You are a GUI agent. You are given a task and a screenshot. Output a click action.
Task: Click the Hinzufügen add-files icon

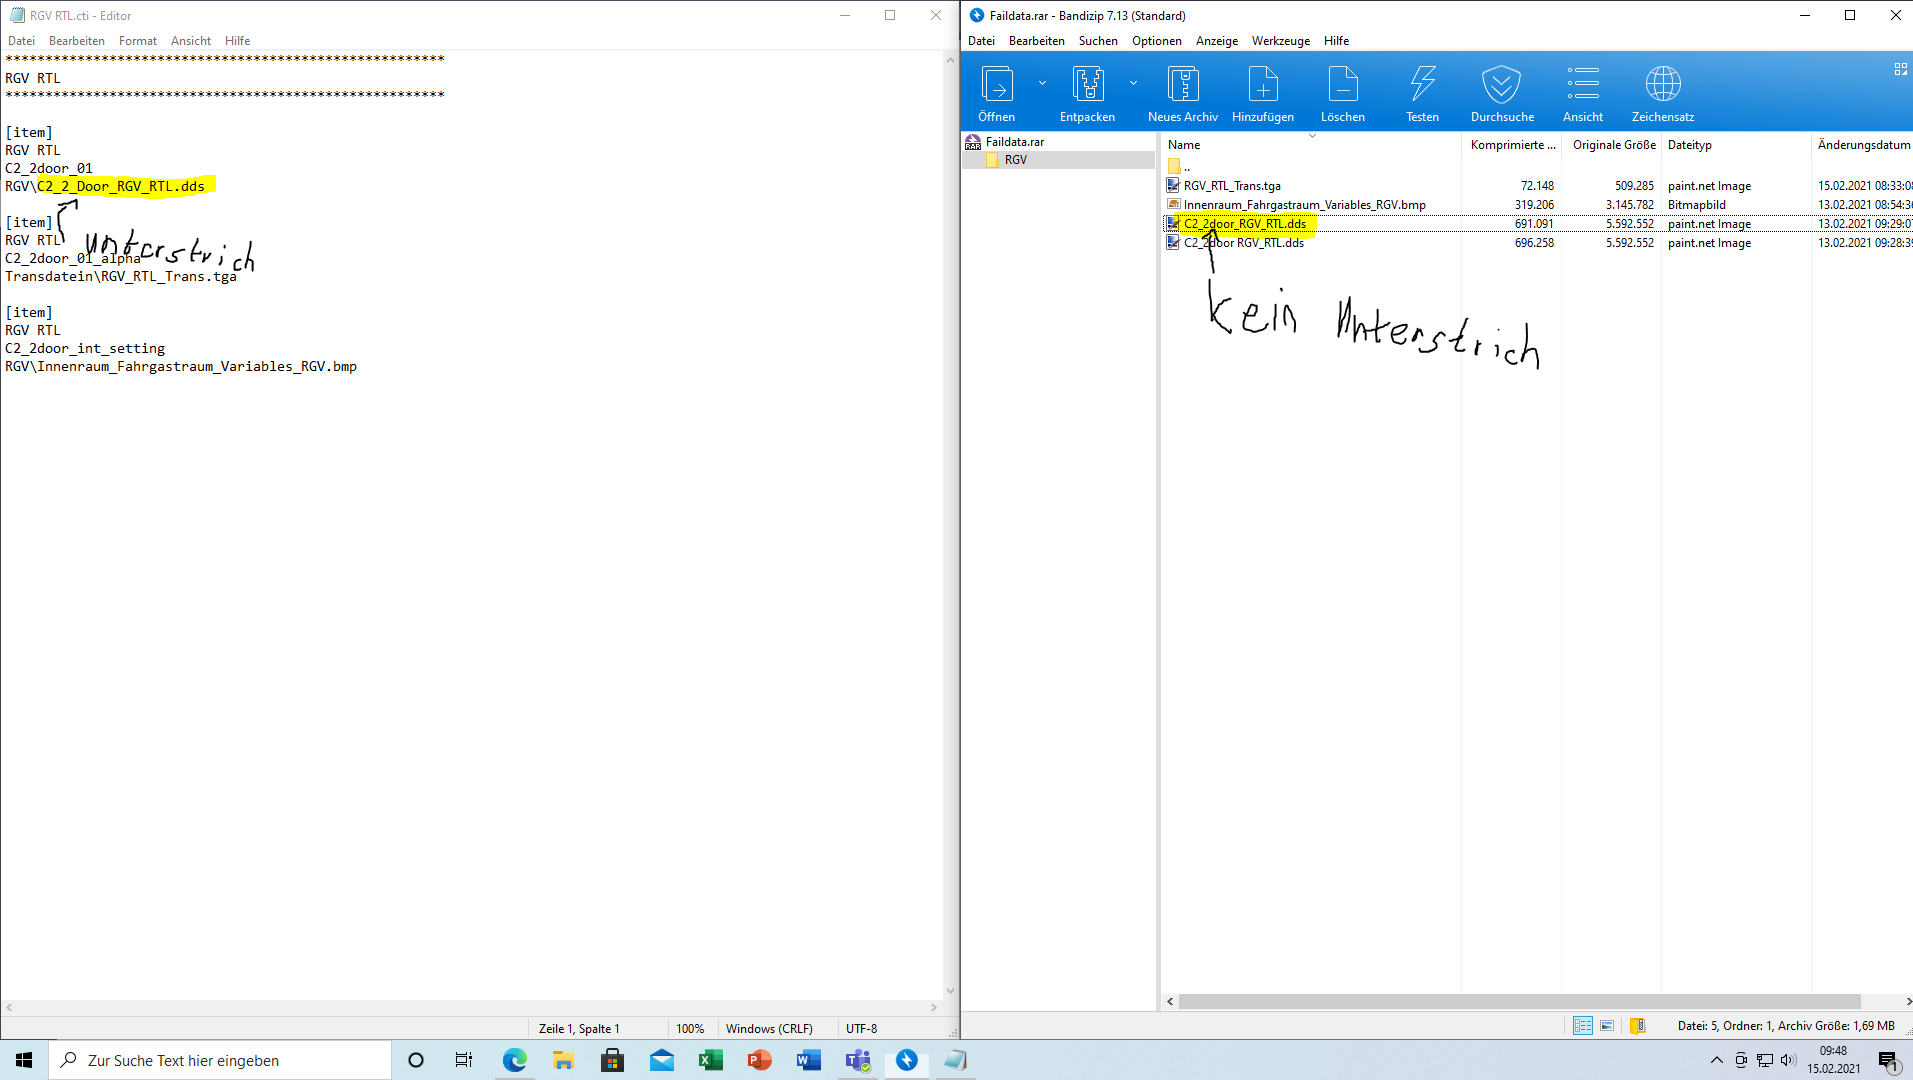coord(1262,85)
